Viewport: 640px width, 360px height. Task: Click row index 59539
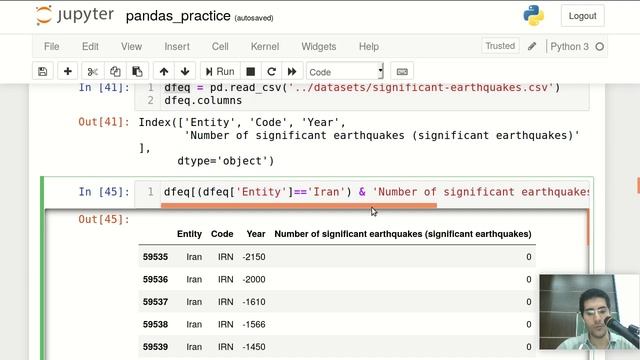155,347
